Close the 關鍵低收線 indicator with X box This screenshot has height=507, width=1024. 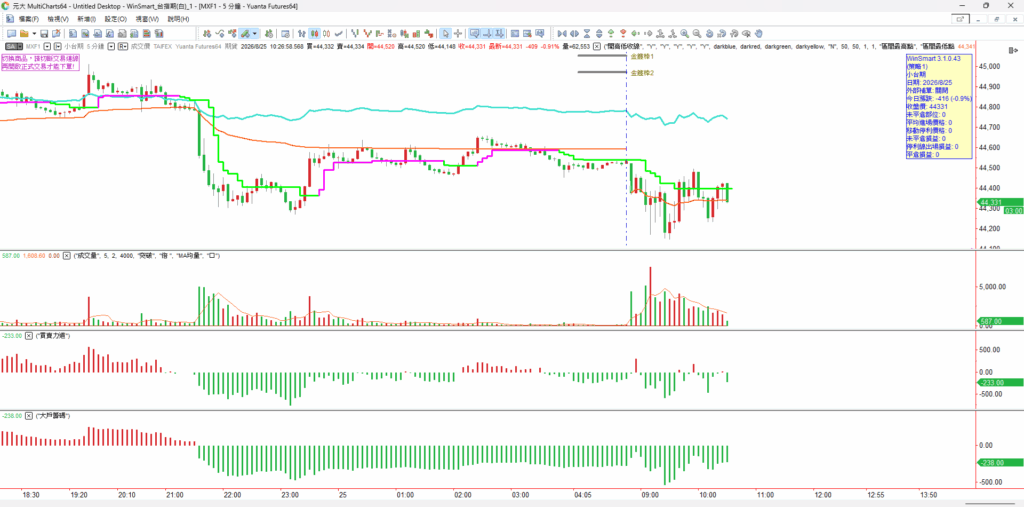pyautogui.click(x=596, y=46)
